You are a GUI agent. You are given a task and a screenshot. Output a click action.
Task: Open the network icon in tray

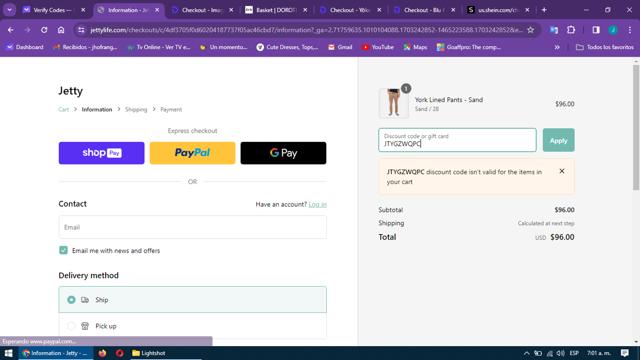coord(549,353)
